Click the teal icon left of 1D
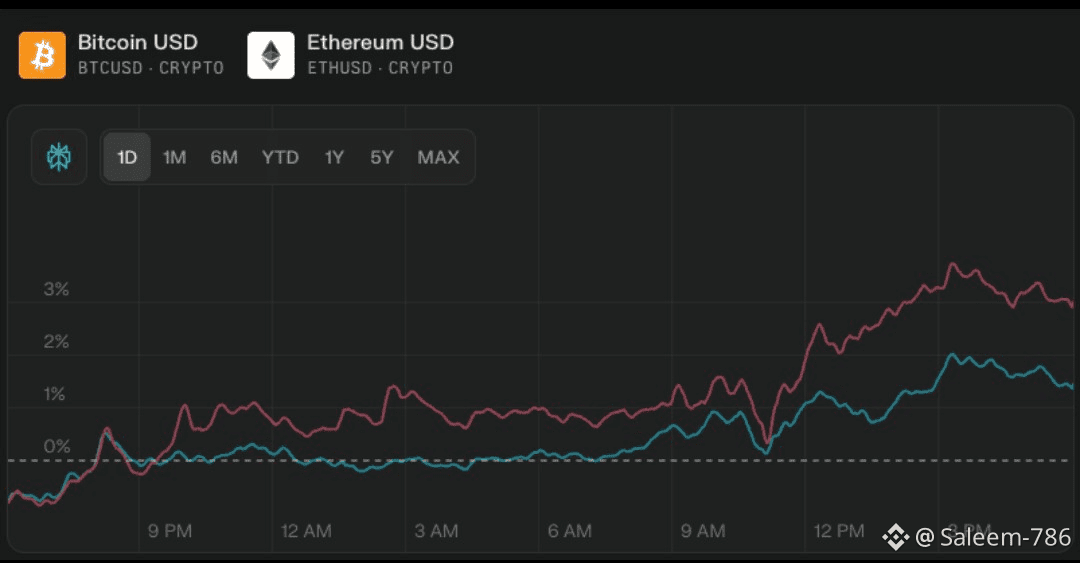Image resolution: width=1080 pixels, height=563 pixels. pos(59,157)
